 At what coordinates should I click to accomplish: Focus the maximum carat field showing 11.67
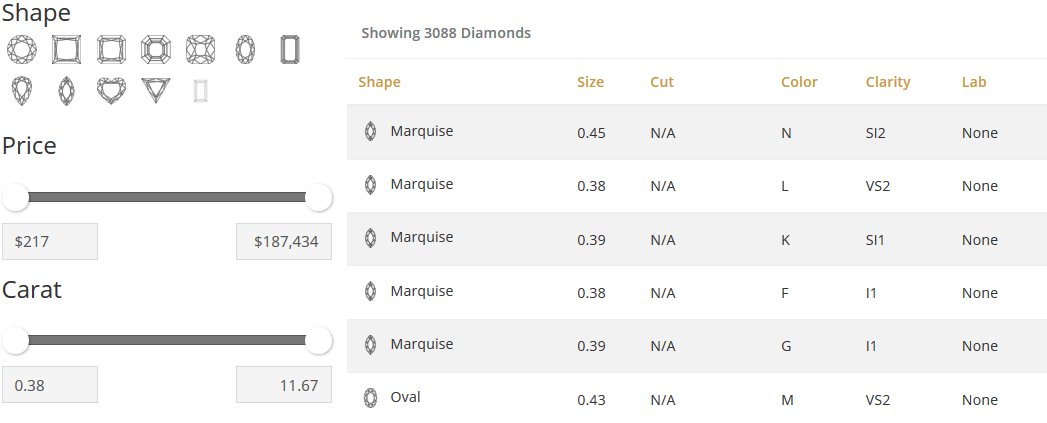pos(284,385)
